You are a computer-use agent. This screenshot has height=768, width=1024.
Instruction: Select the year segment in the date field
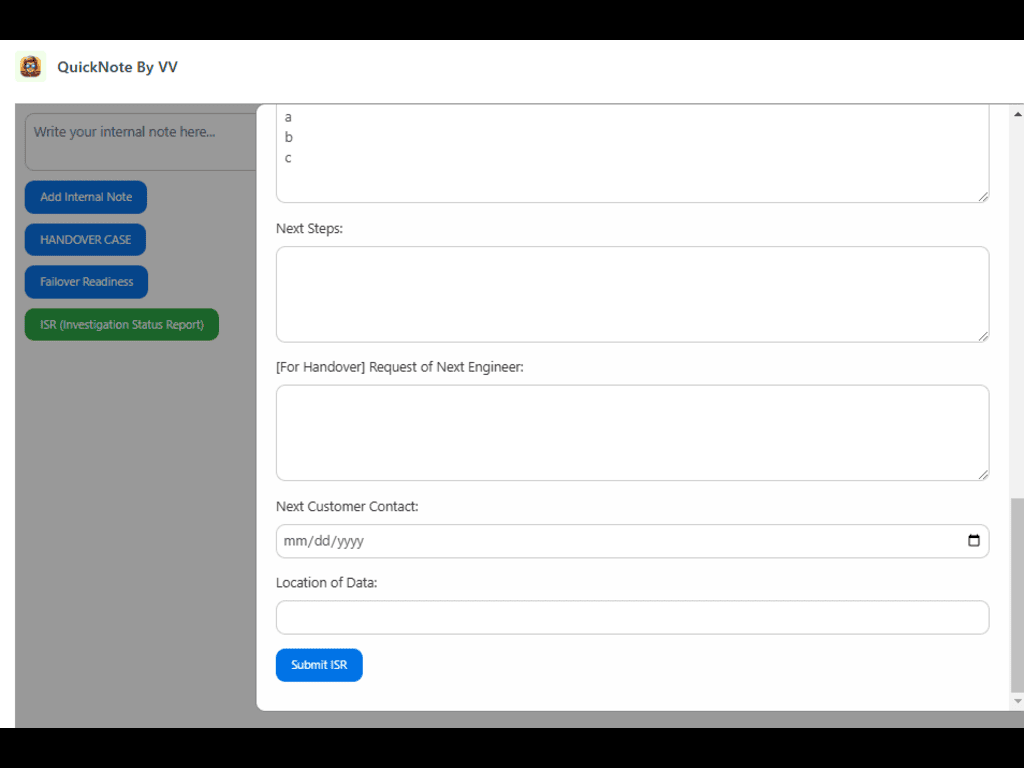(349, 541)
